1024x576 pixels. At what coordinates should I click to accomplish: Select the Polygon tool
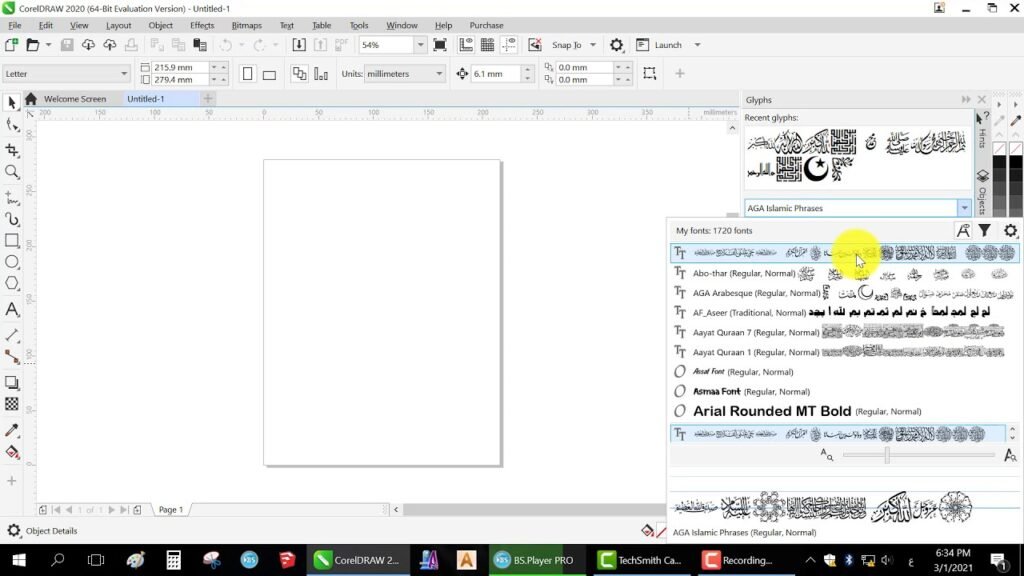(12, 283)
